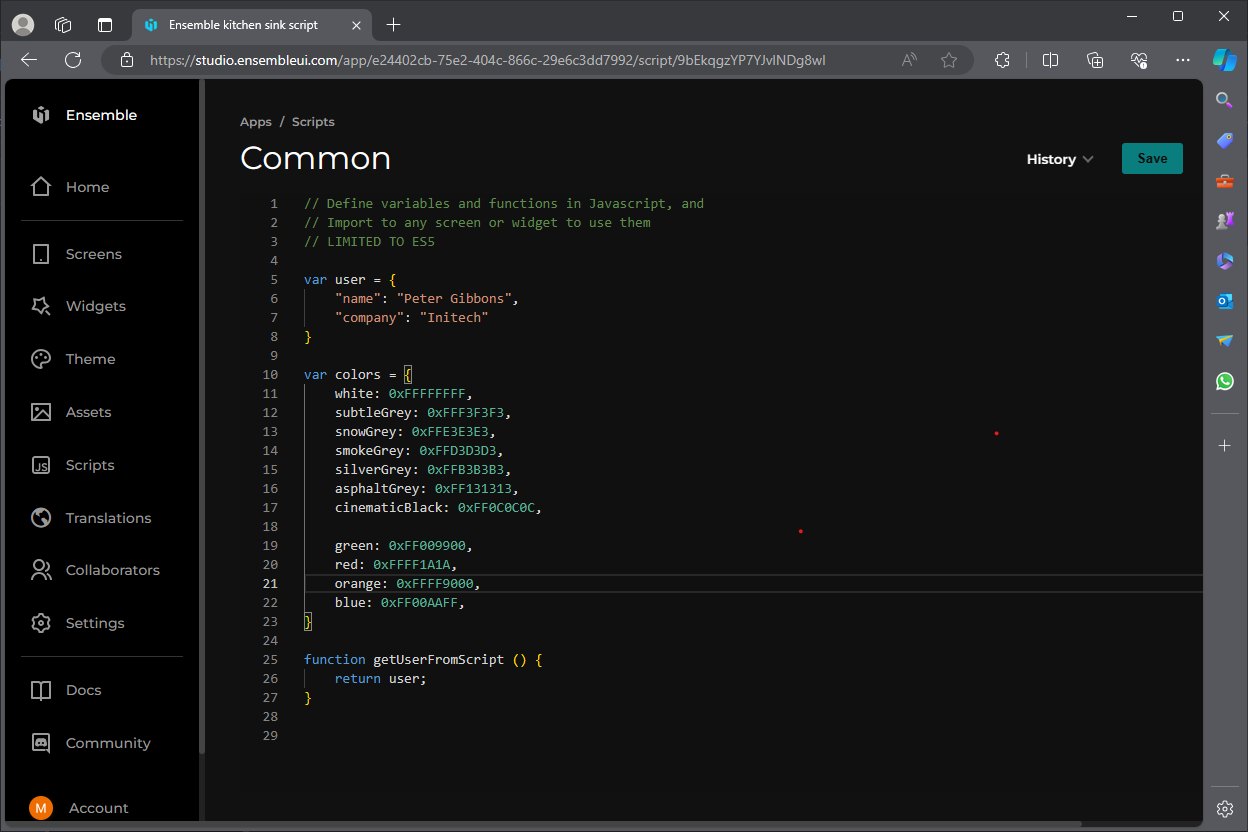This screenshot has width=1248, height=832.
Task: Select the Assets image icon
Action: pos(41,412)
